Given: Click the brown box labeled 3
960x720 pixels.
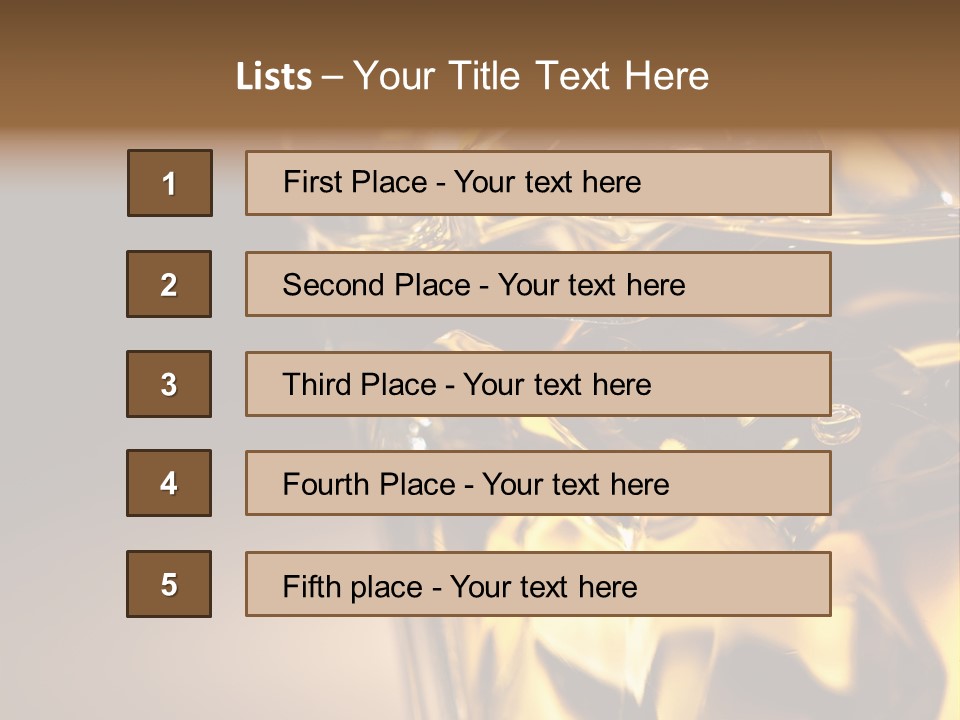Looking at the screenshot, I should (169, 384).
